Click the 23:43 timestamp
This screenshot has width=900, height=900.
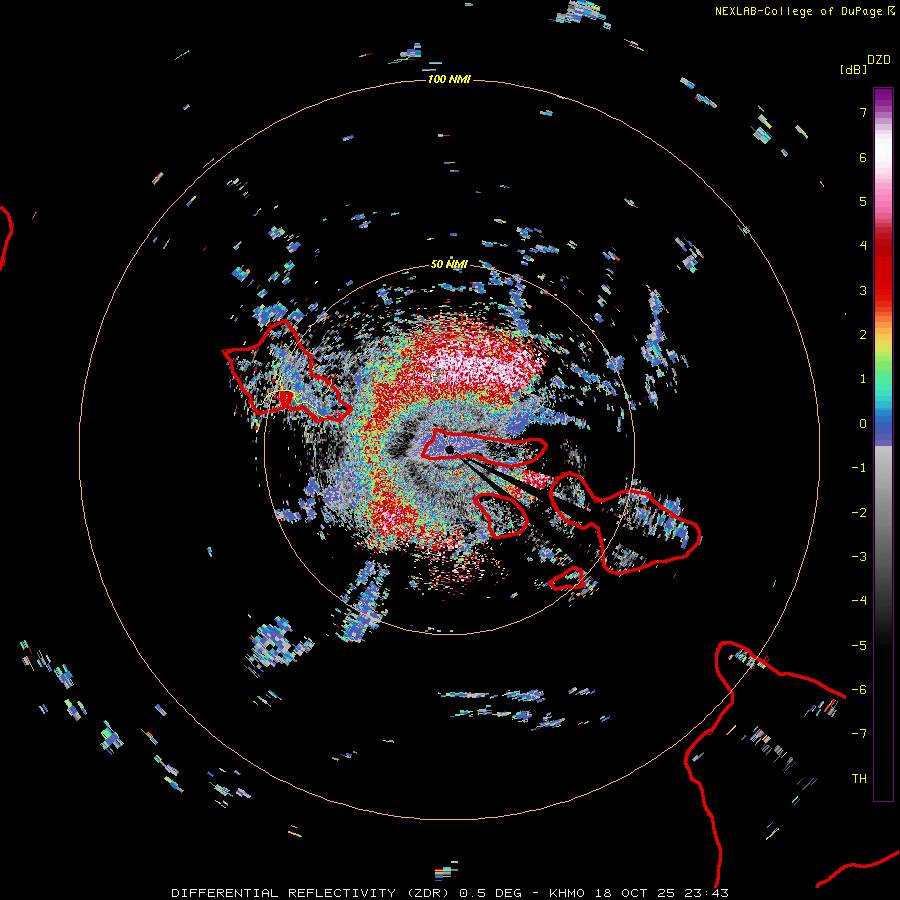coord(707,893)
